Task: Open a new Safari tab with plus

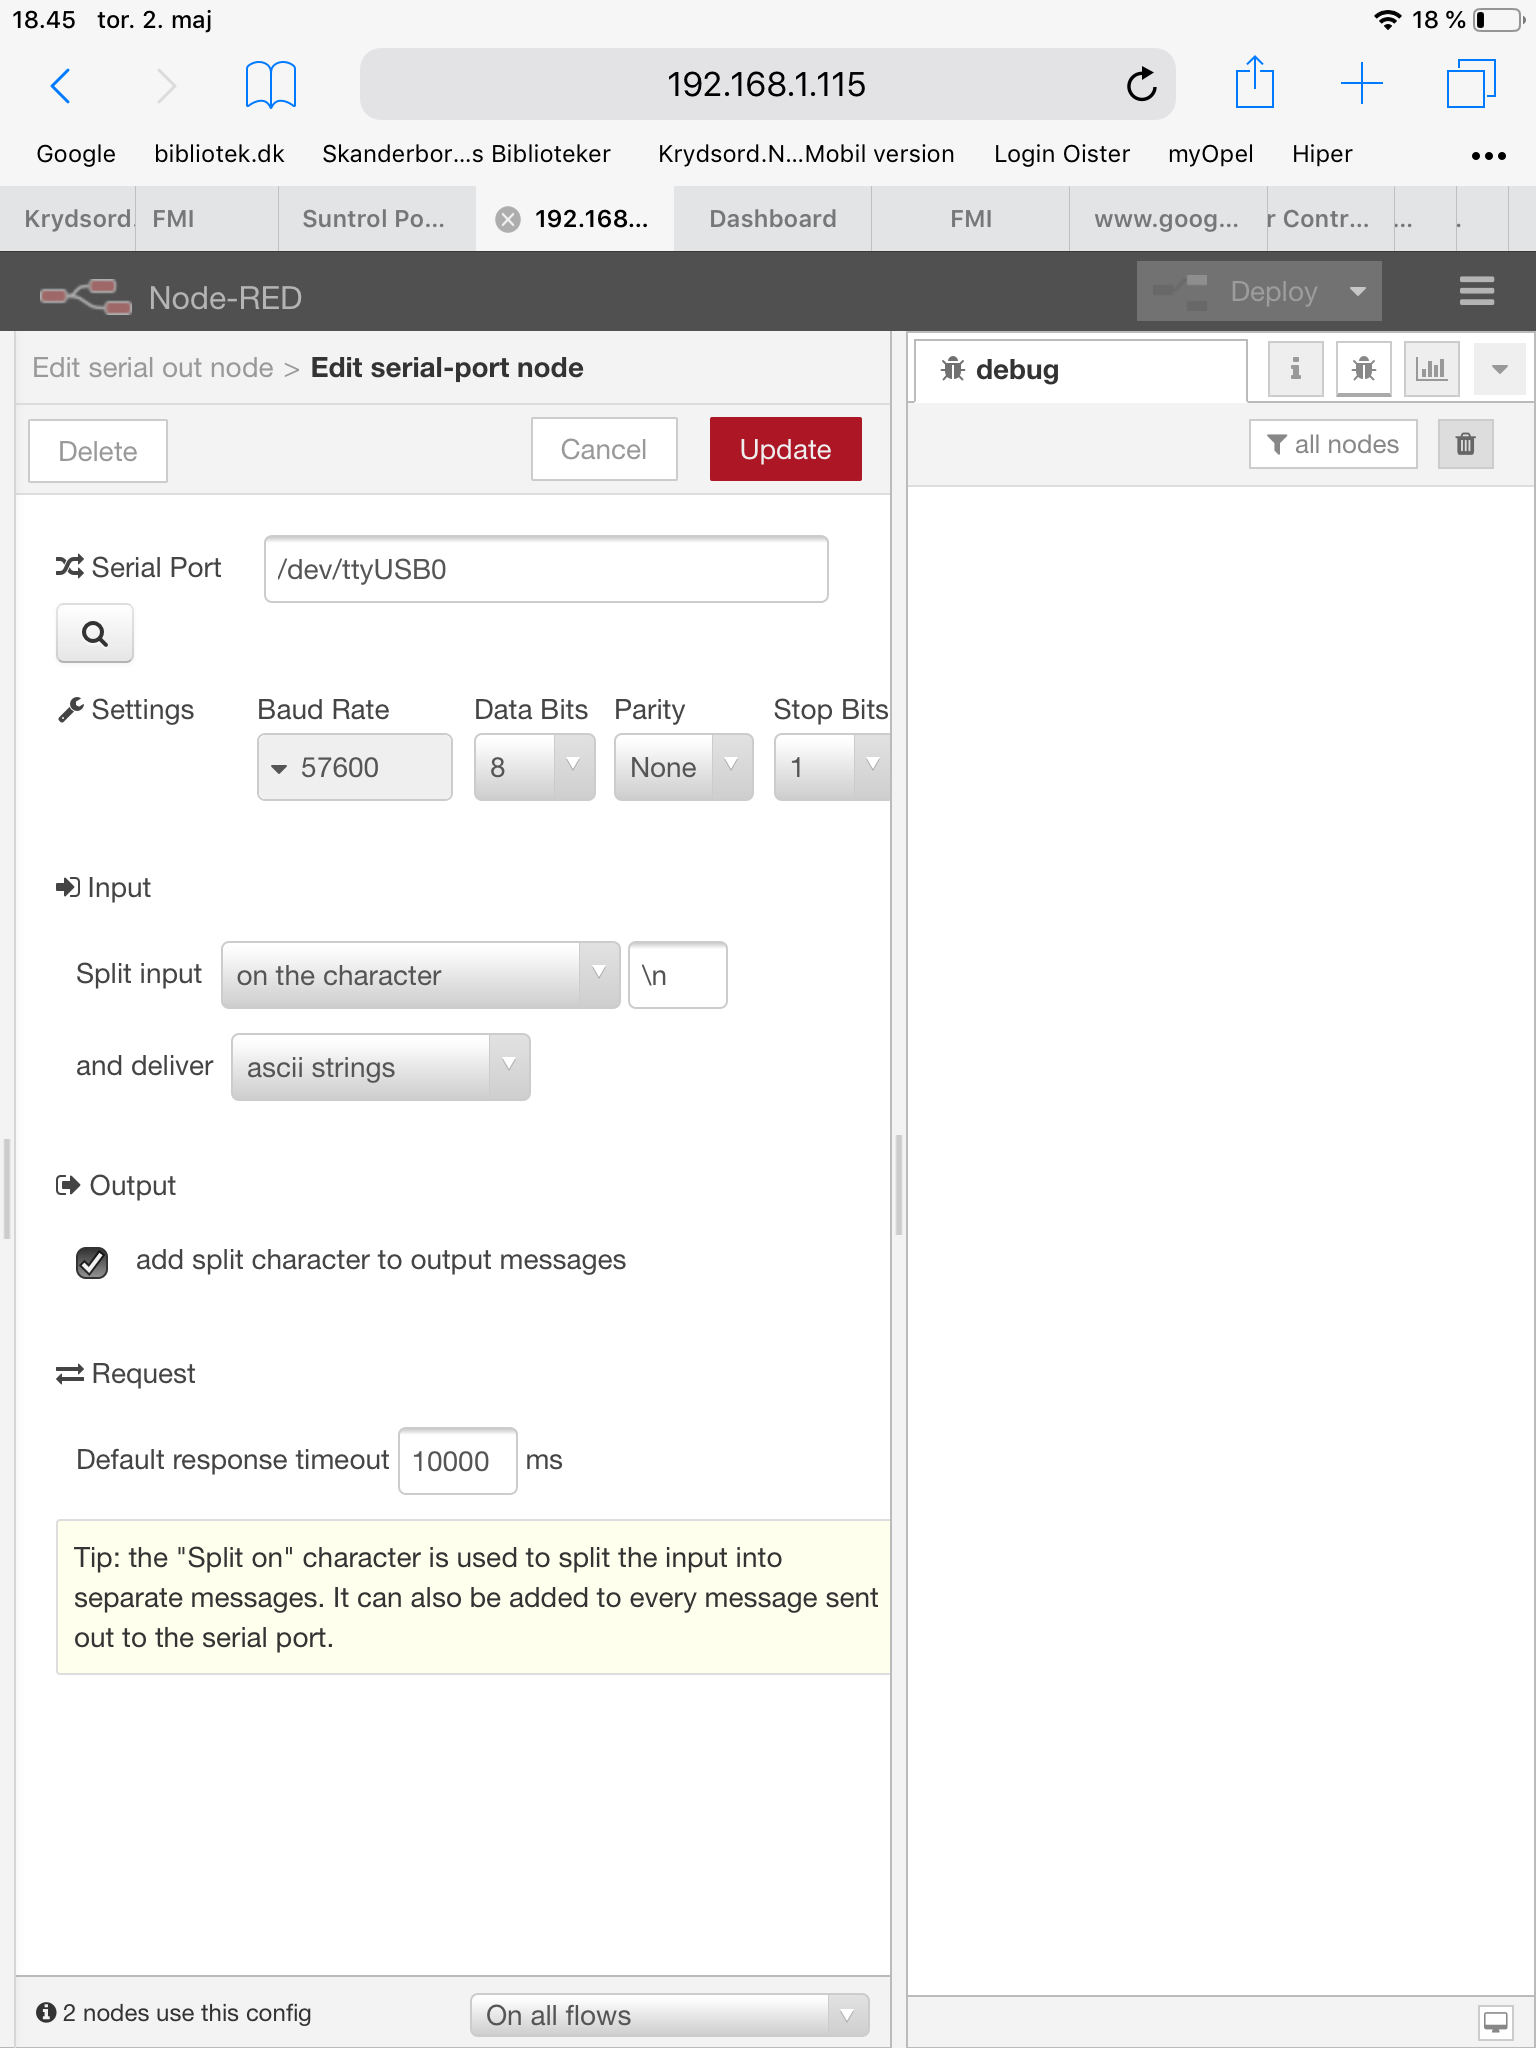Action: click(x=1361, y=84)
